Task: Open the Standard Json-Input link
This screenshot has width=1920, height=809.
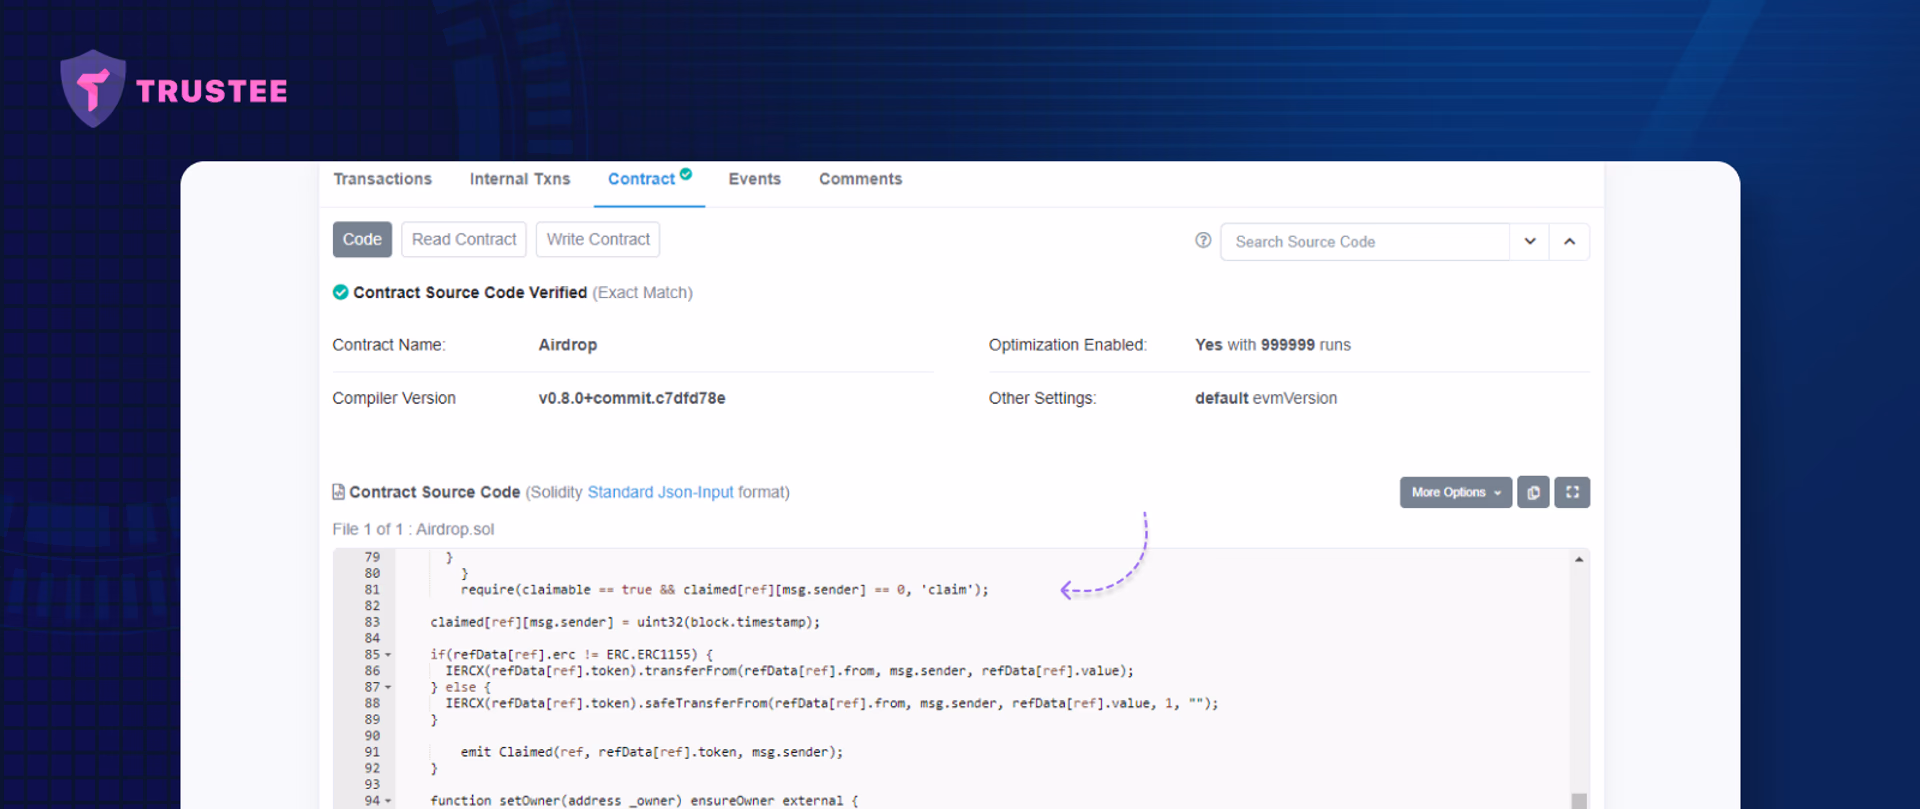Action: click(660, 492)
